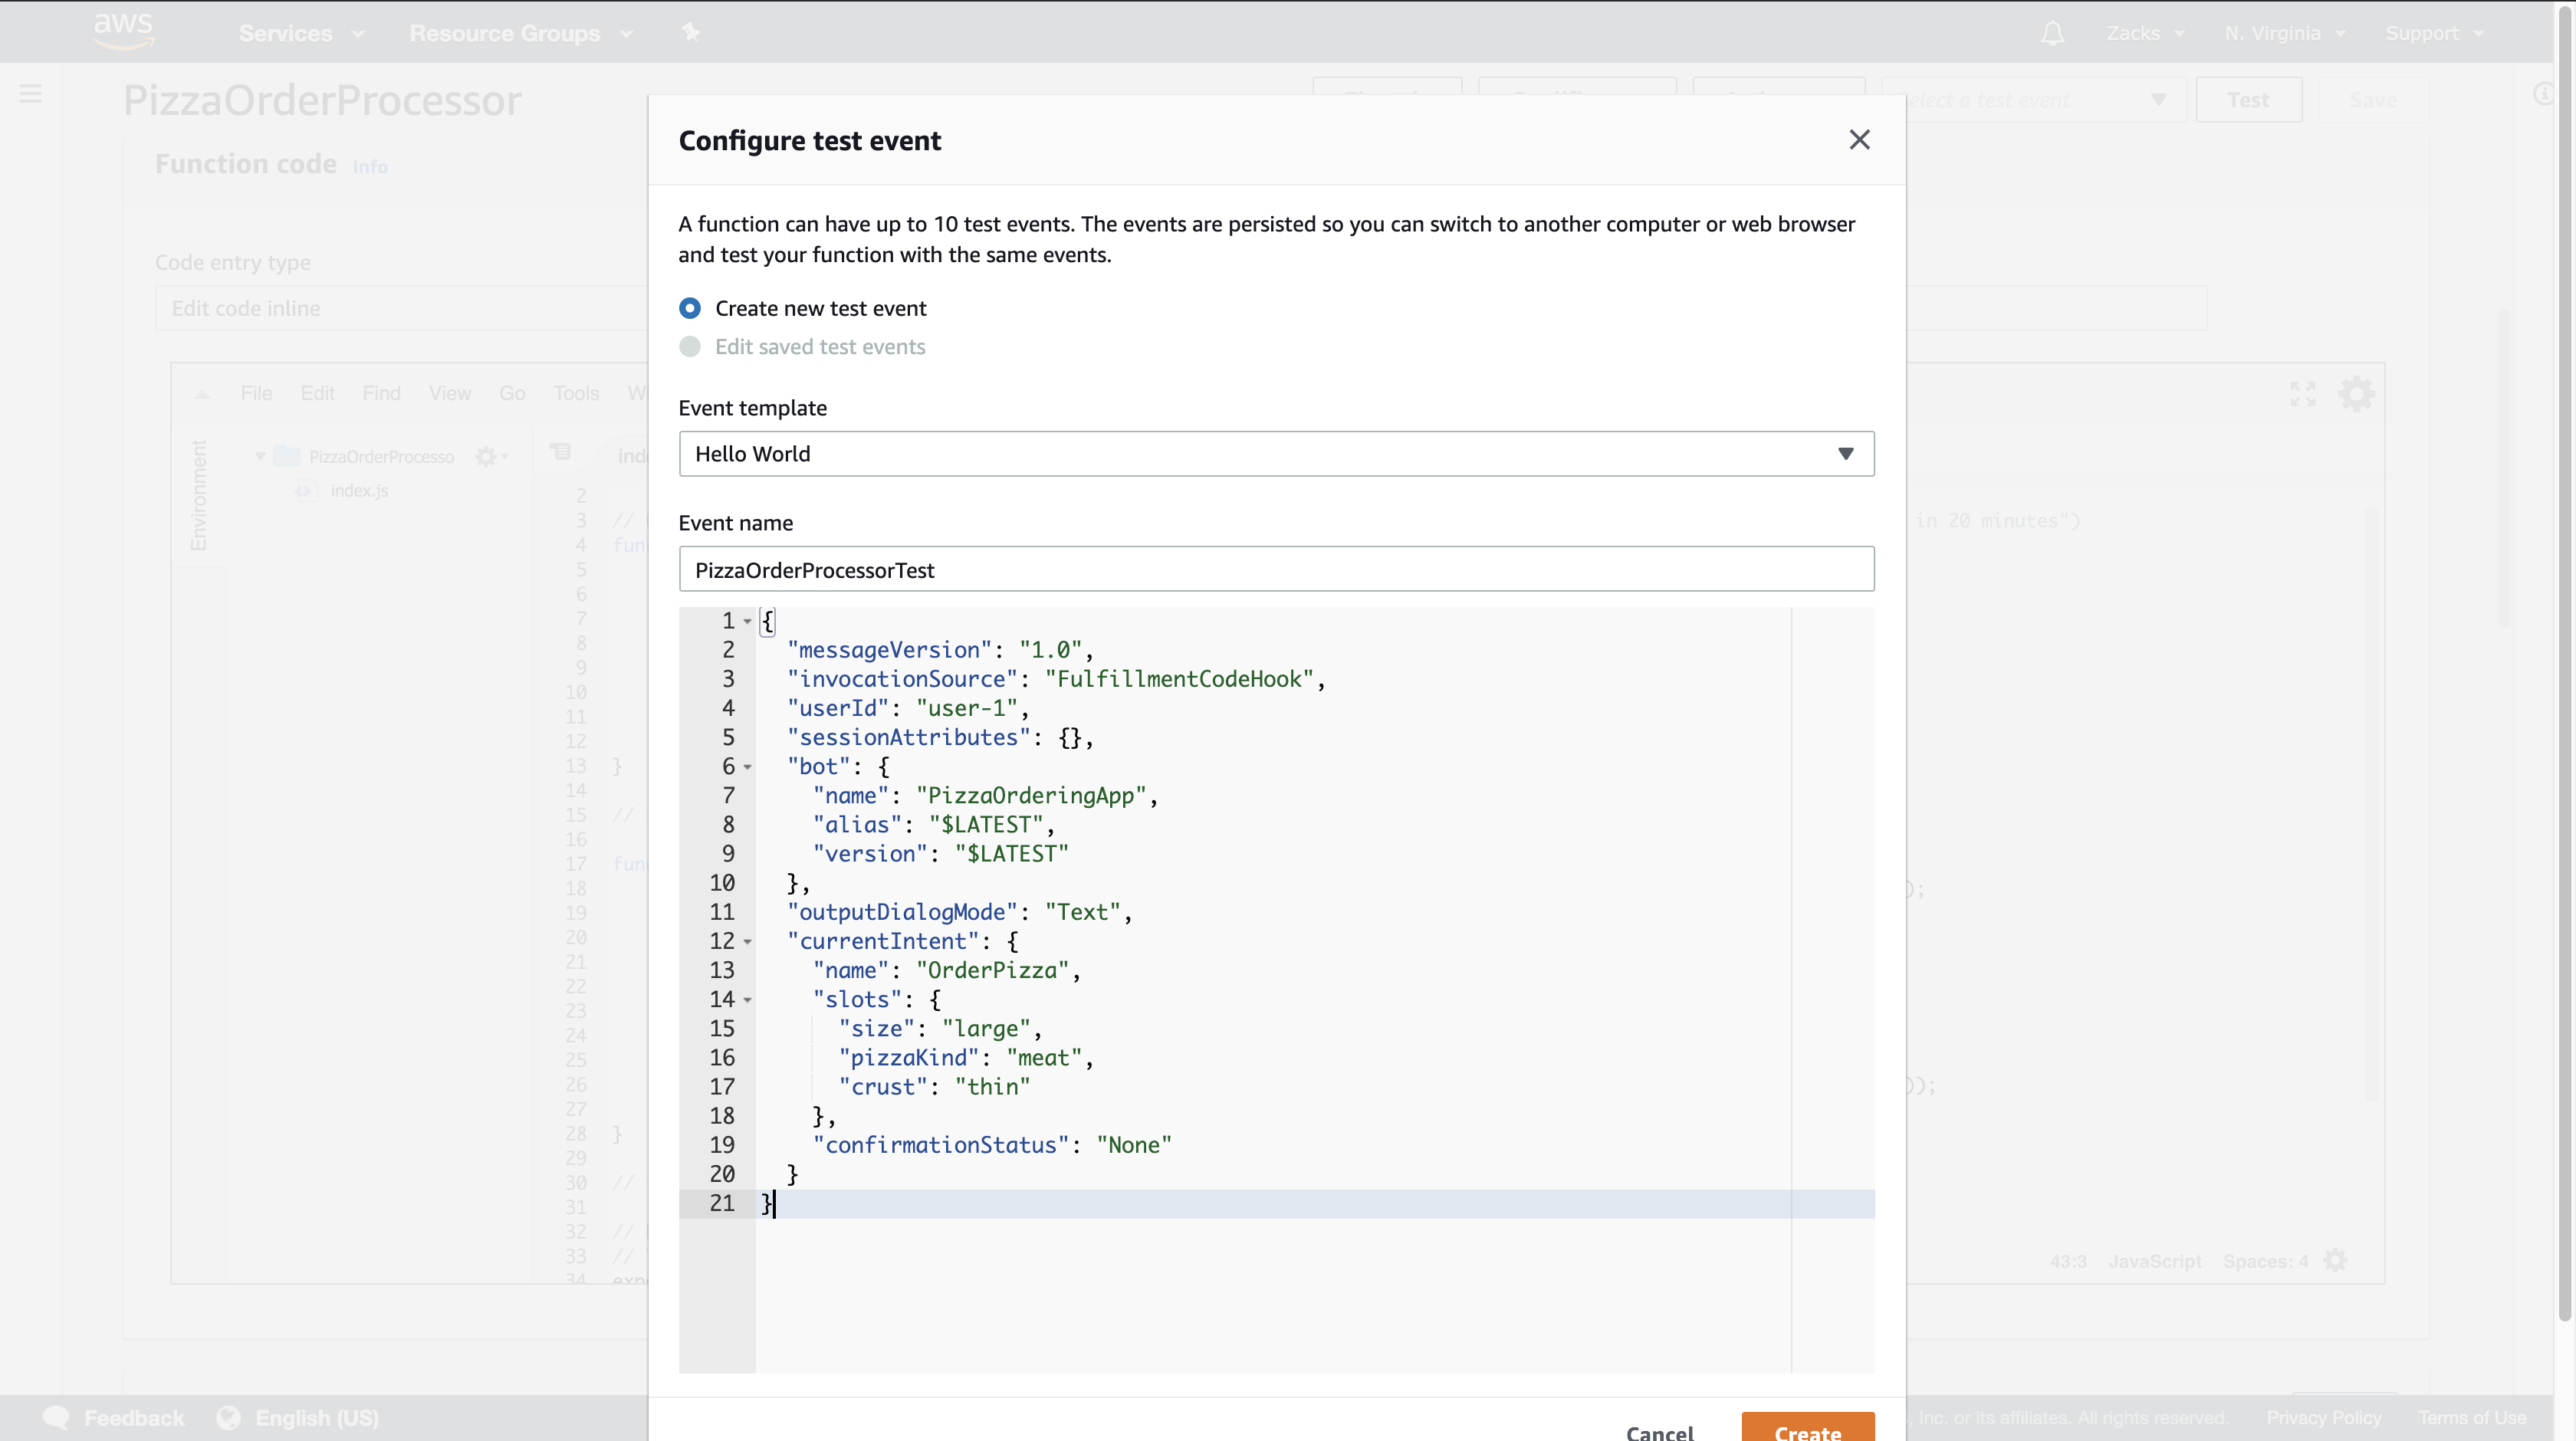
Task: Click the editor settings gear icon
Action: point(2356,394)
